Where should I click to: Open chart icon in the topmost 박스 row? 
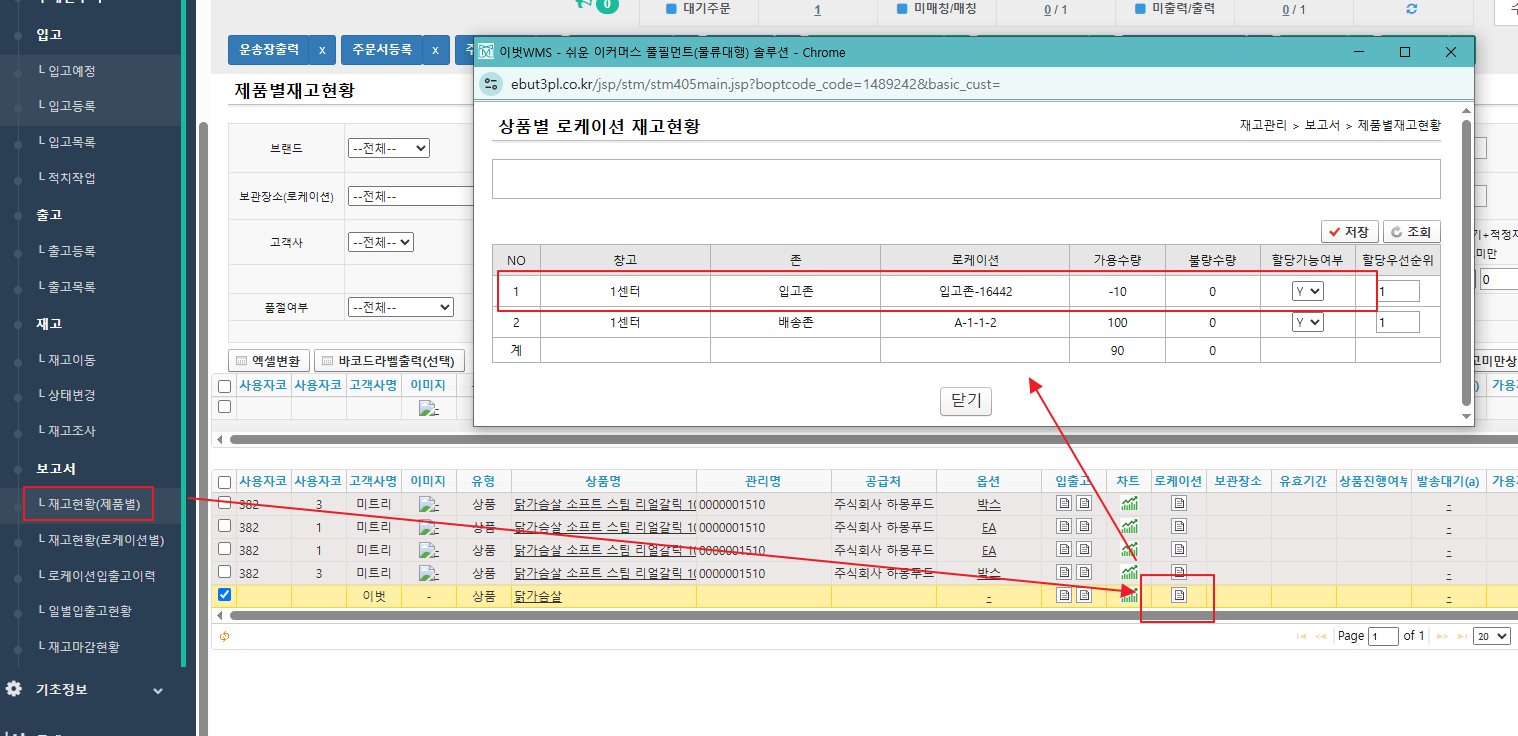[x=1130, y=503]
